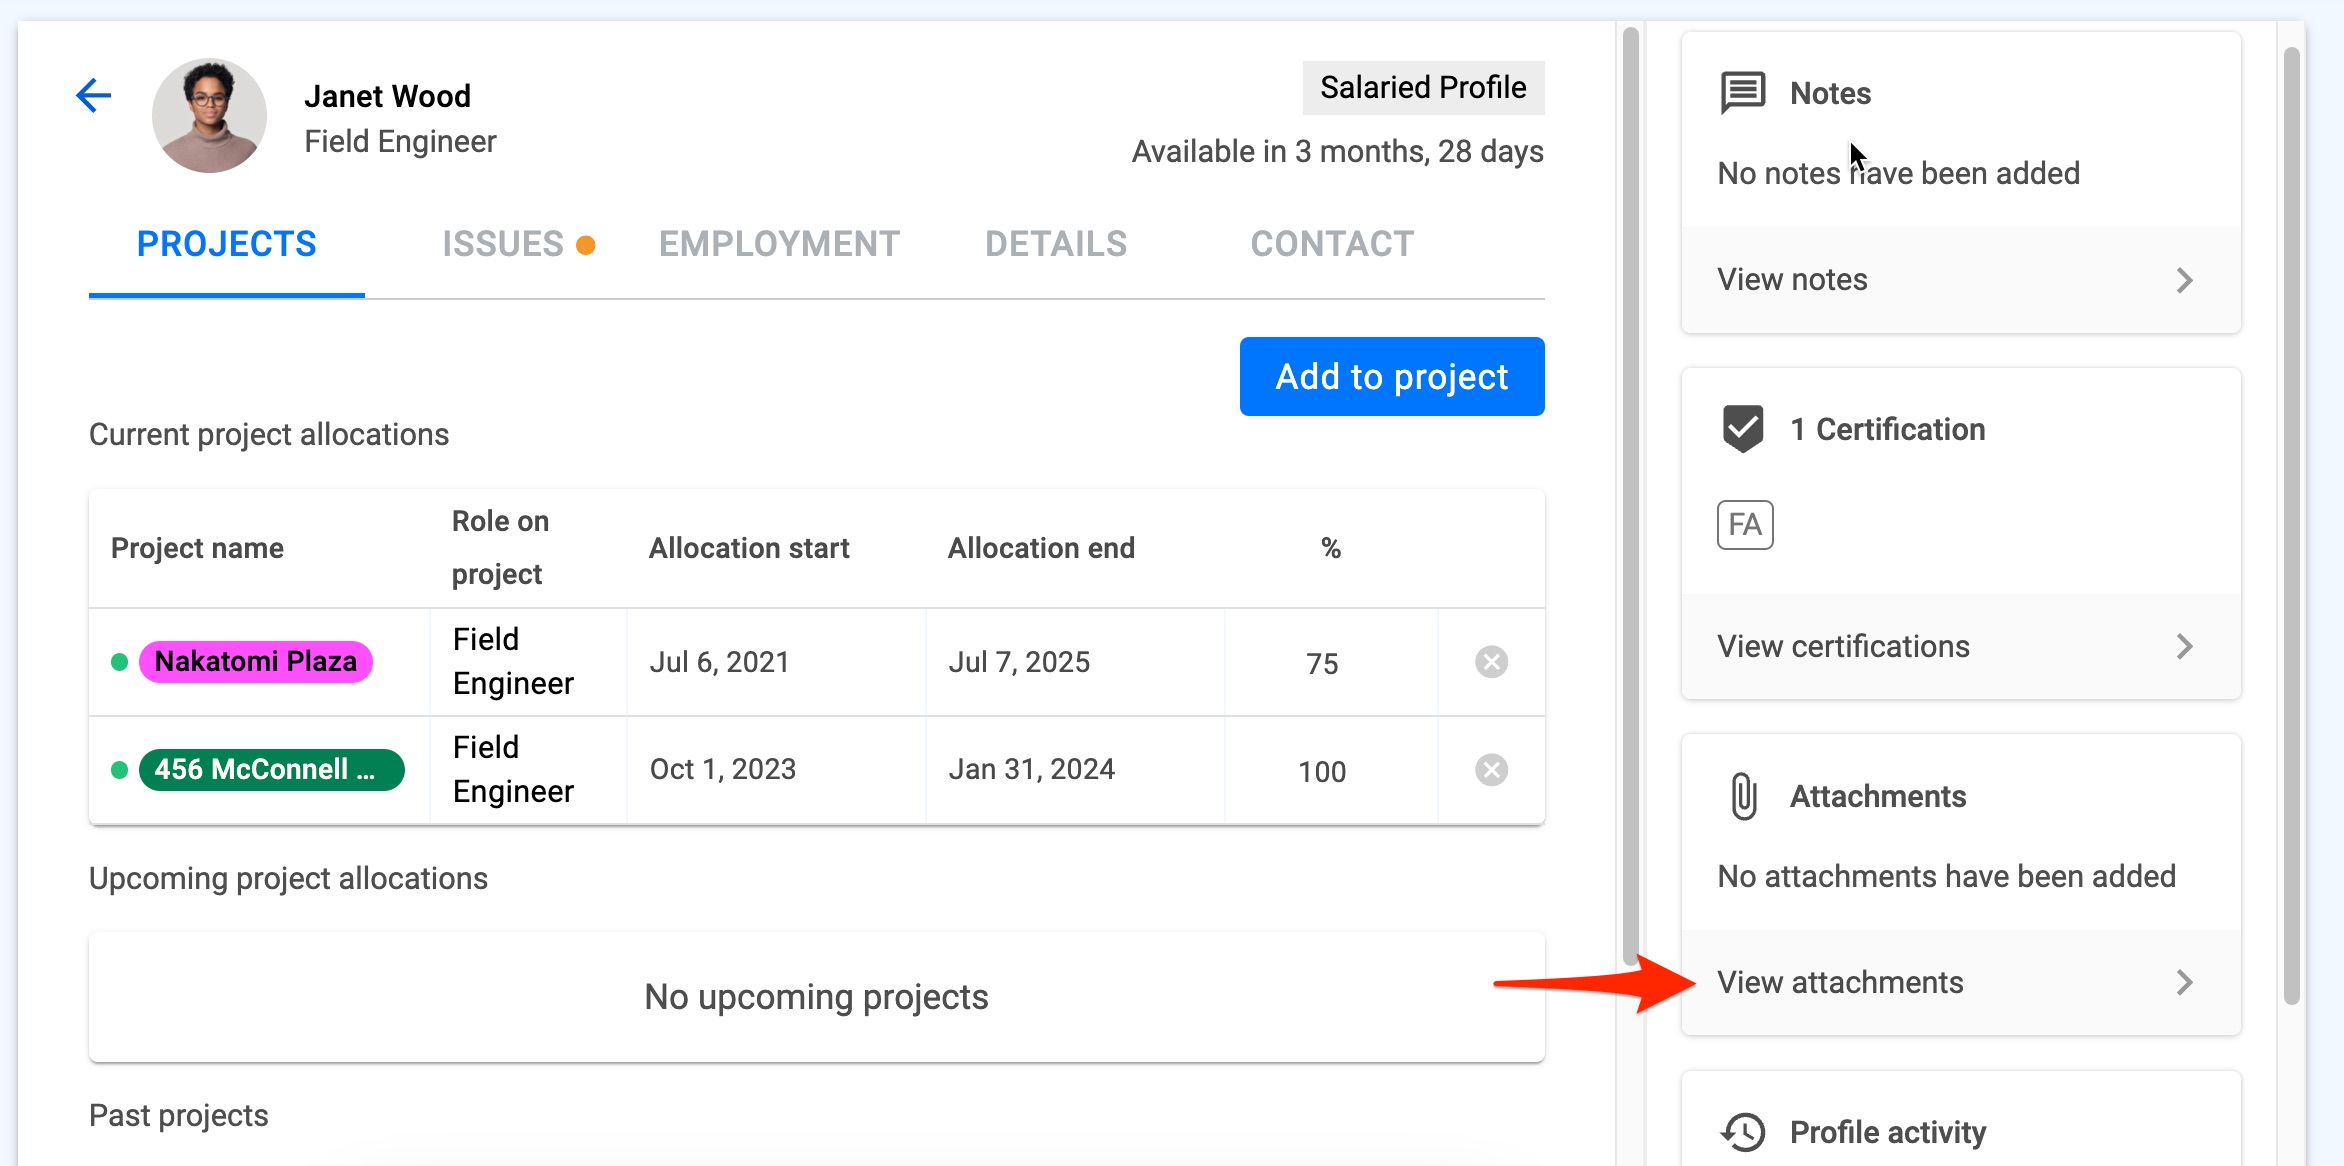Click No attachments have been added text
The image size is (2344, 1166).
(1946, 877)
